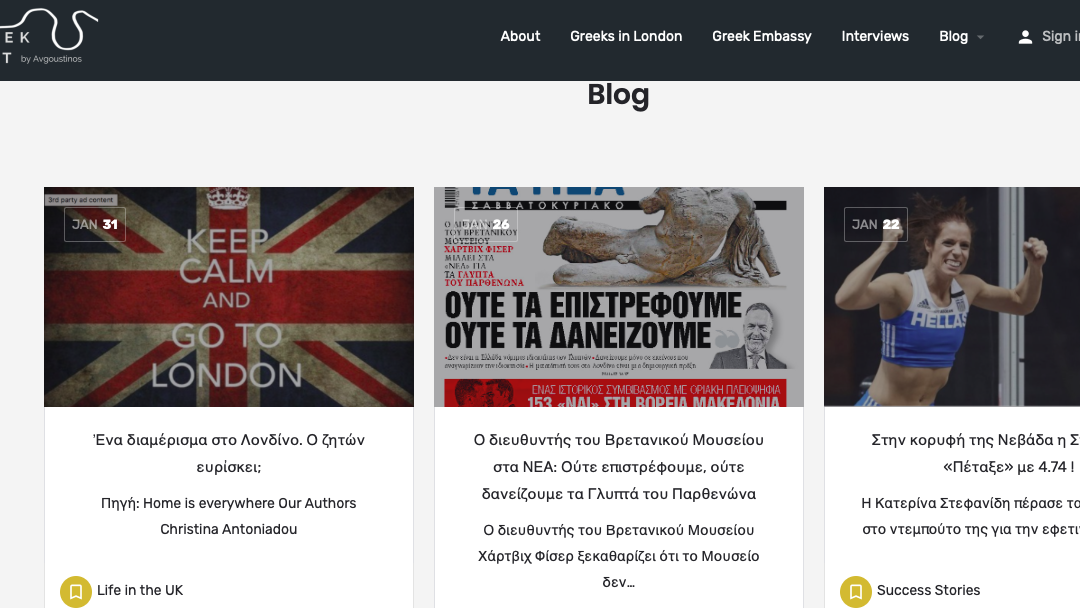Screen dimensions: 1080x608
Task: Navigate to Interviews
Action: [875, 36]
